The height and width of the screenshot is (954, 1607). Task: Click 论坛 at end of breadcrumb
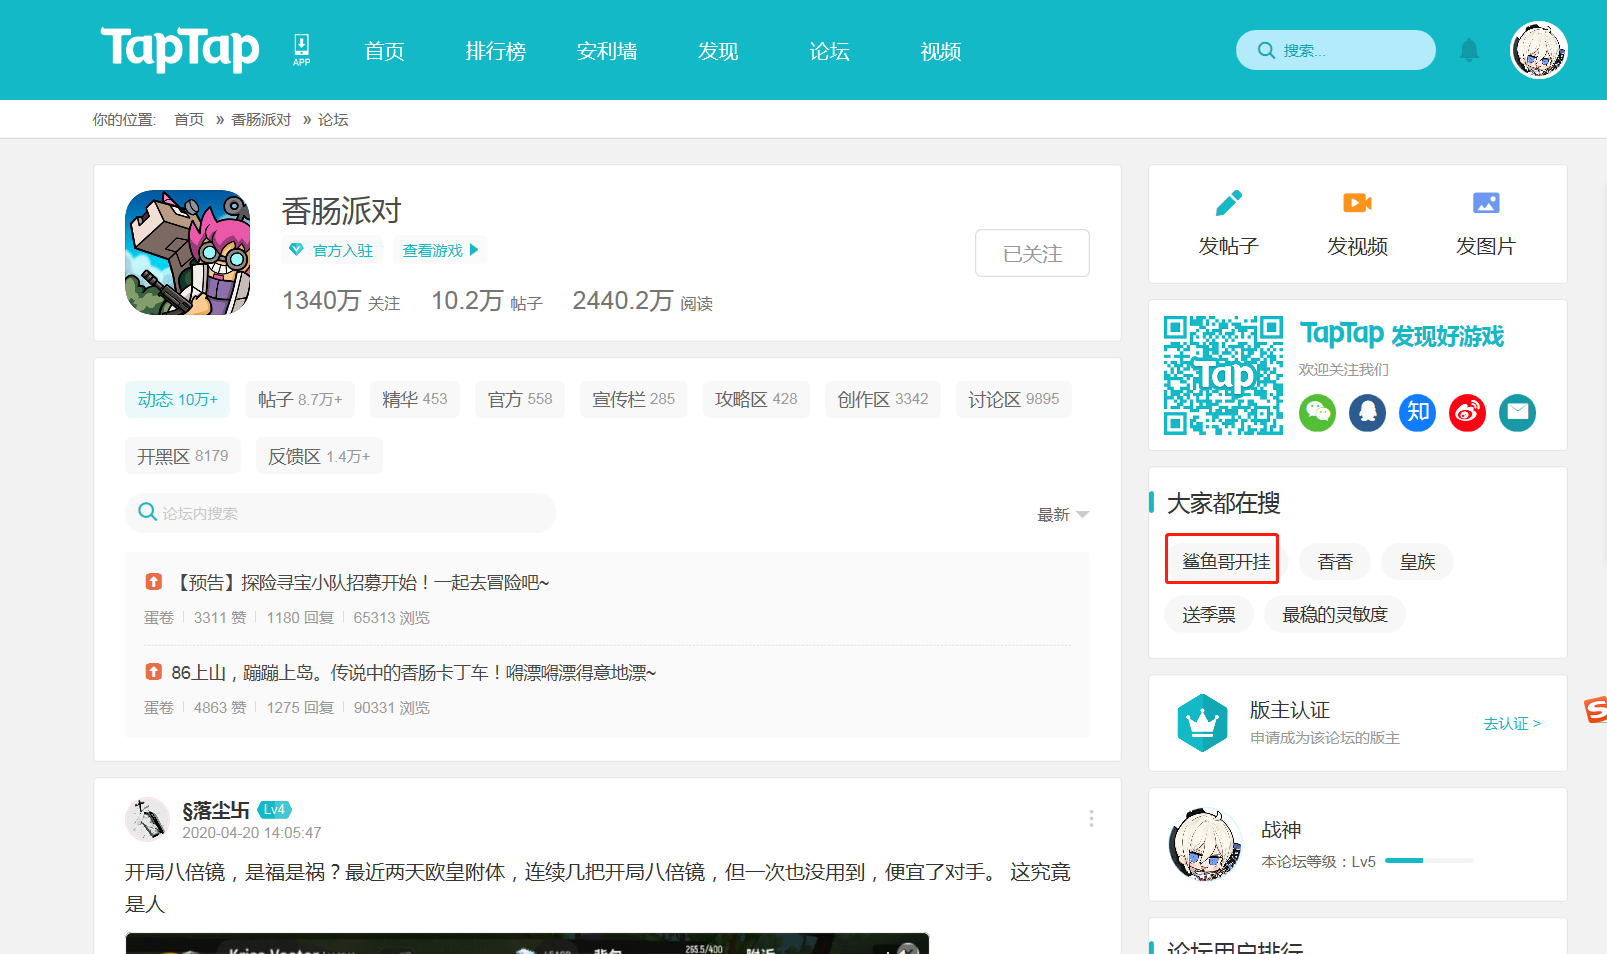[x=333, y=119]
